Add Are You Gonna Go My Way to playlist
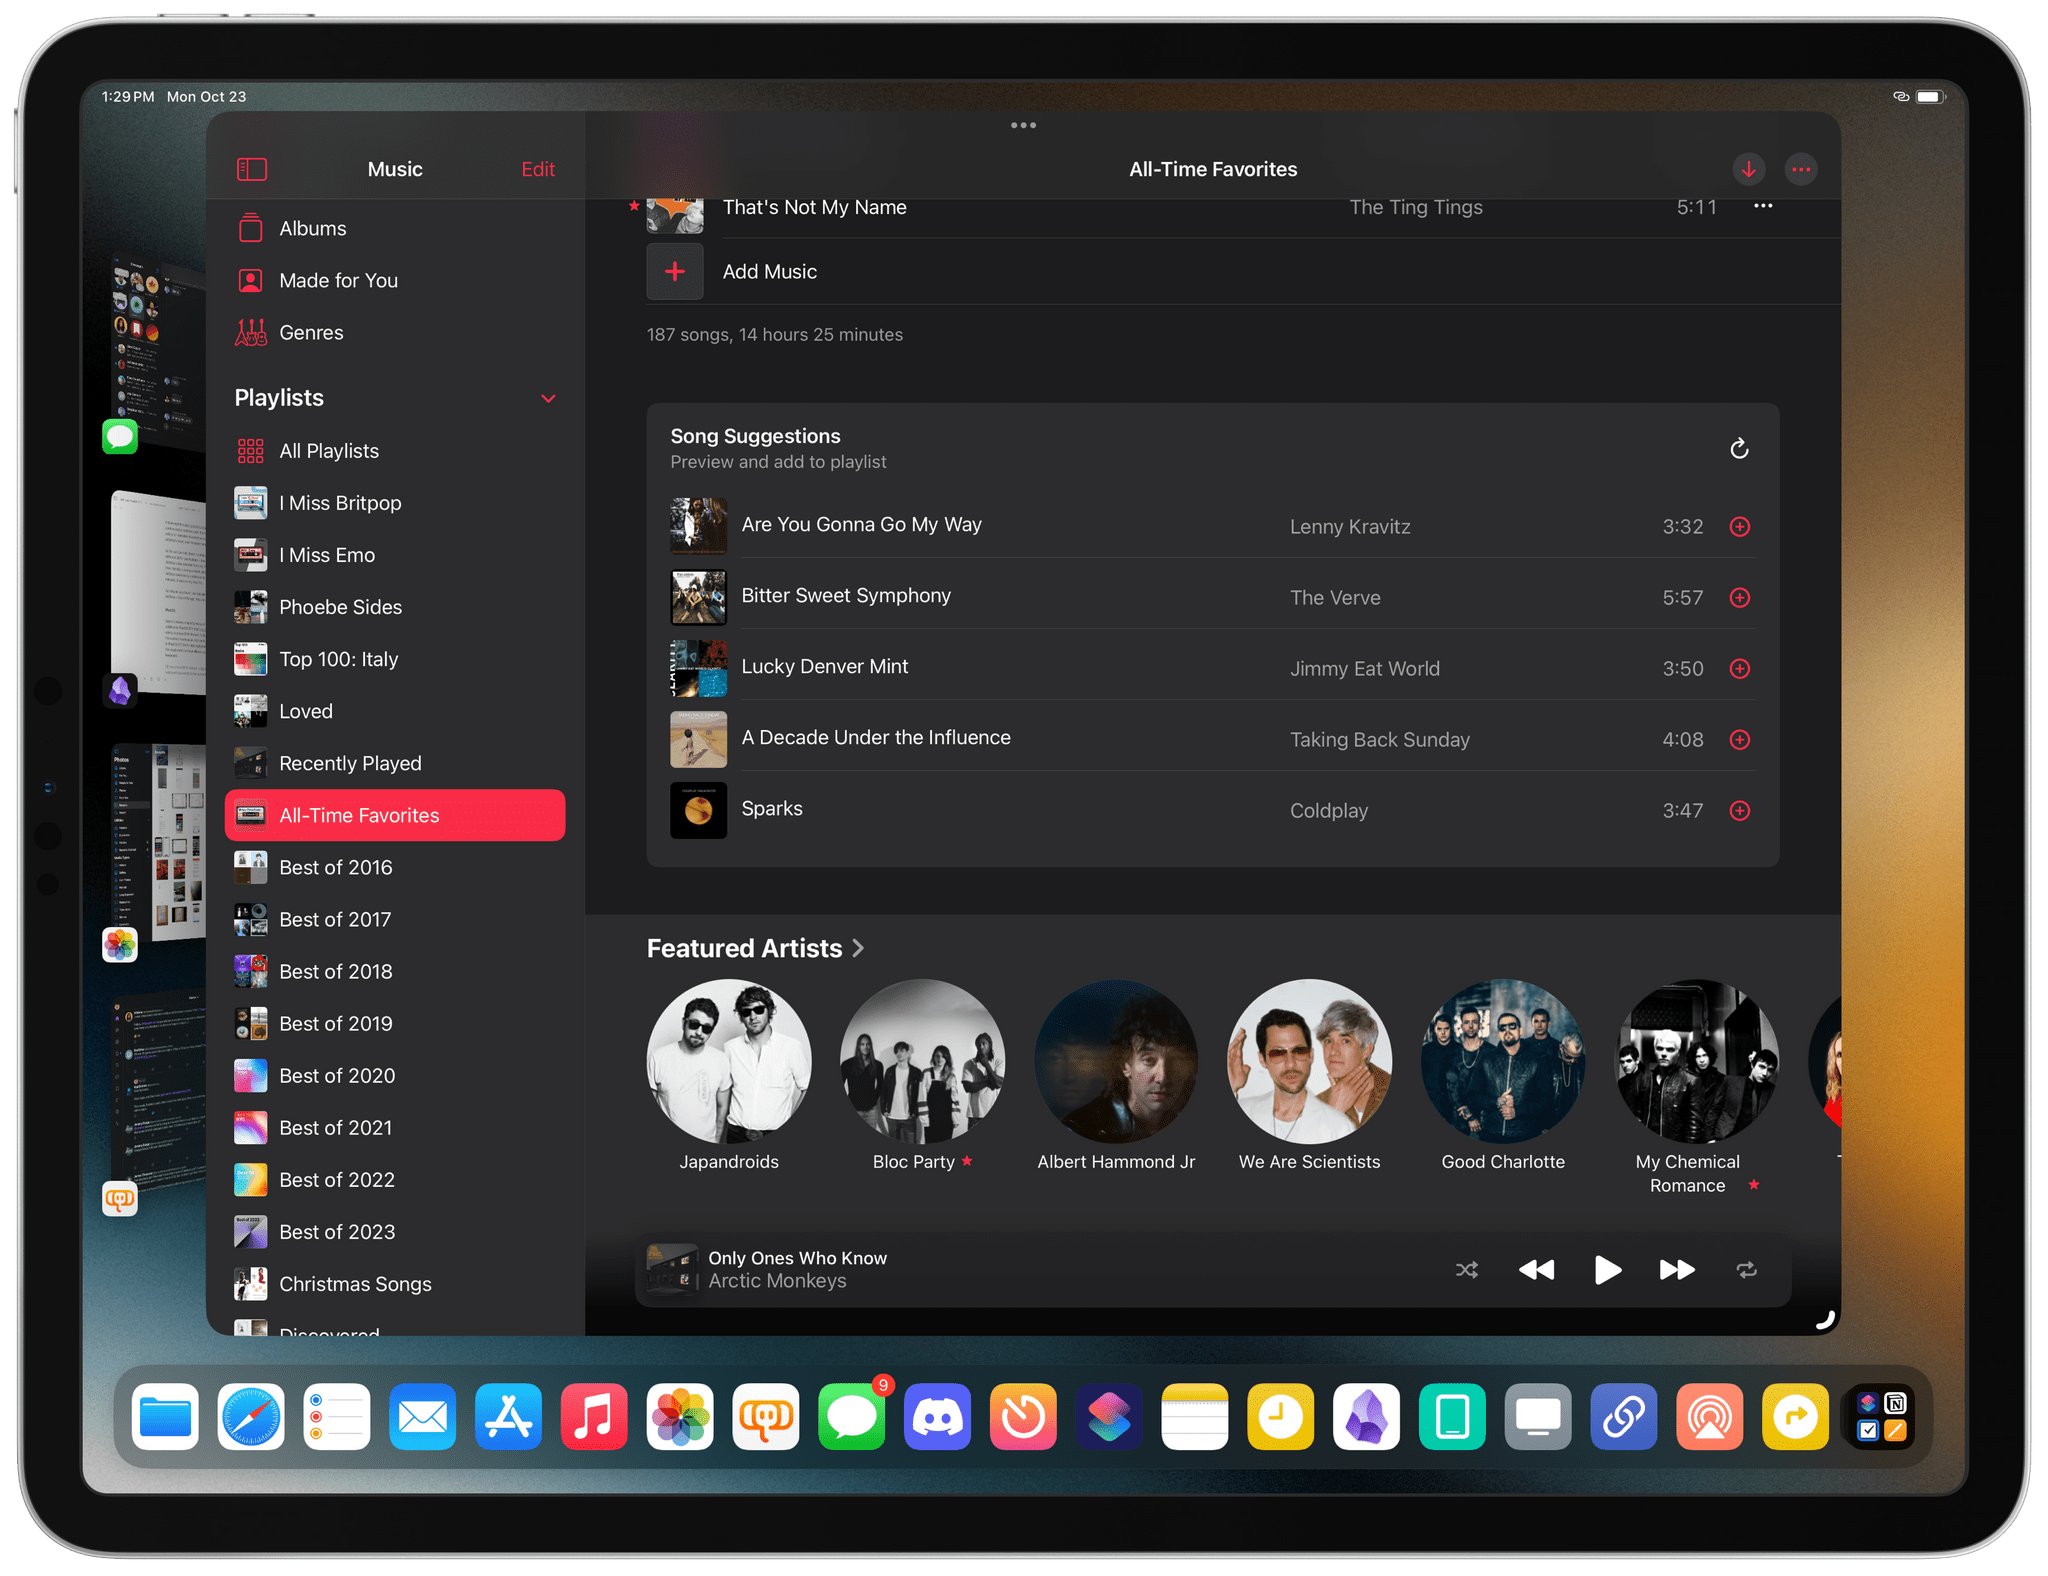 tap(1740, 527)
